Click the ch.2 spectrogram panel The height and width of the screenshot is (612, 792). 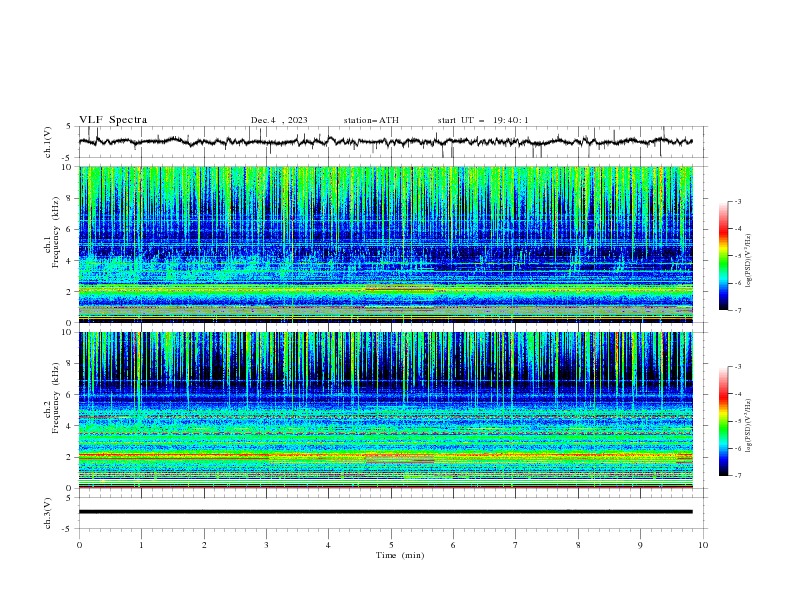pyautogui.click(x=385, y=410)
